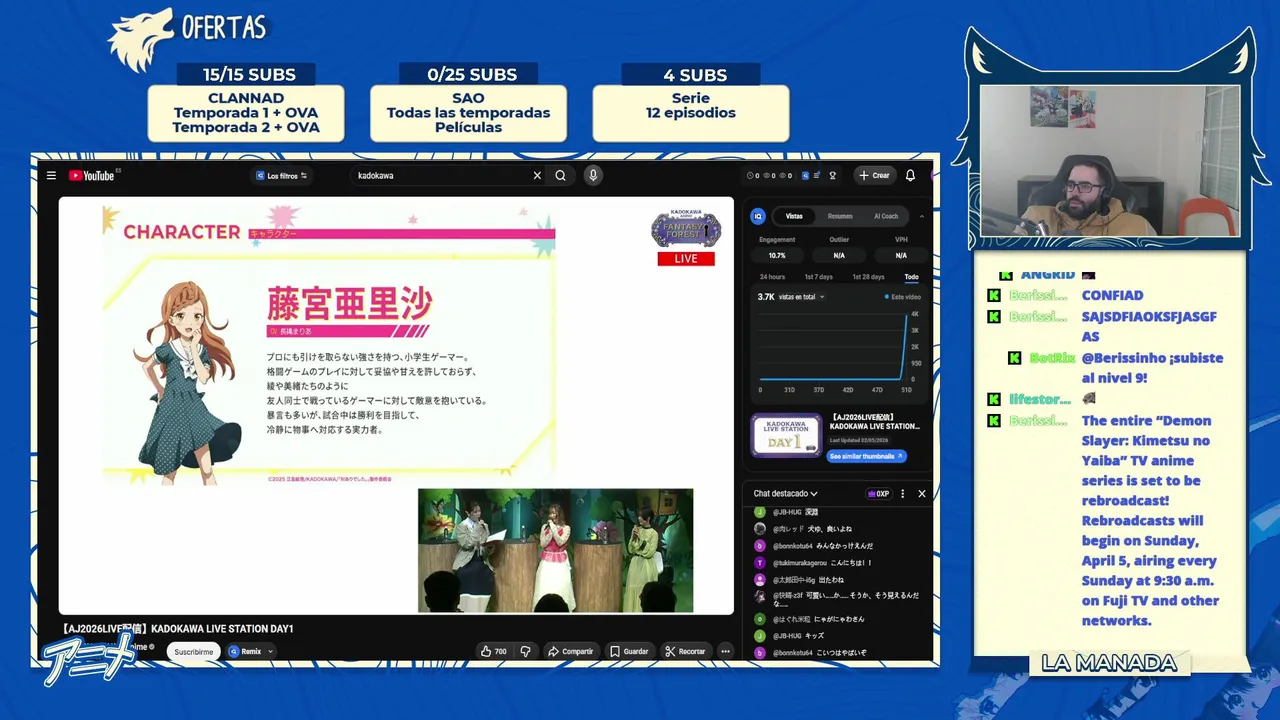Screen dimensions: 1280x720
Task: Switch to the Resumen tab
Action: click(x=840, y=216)
